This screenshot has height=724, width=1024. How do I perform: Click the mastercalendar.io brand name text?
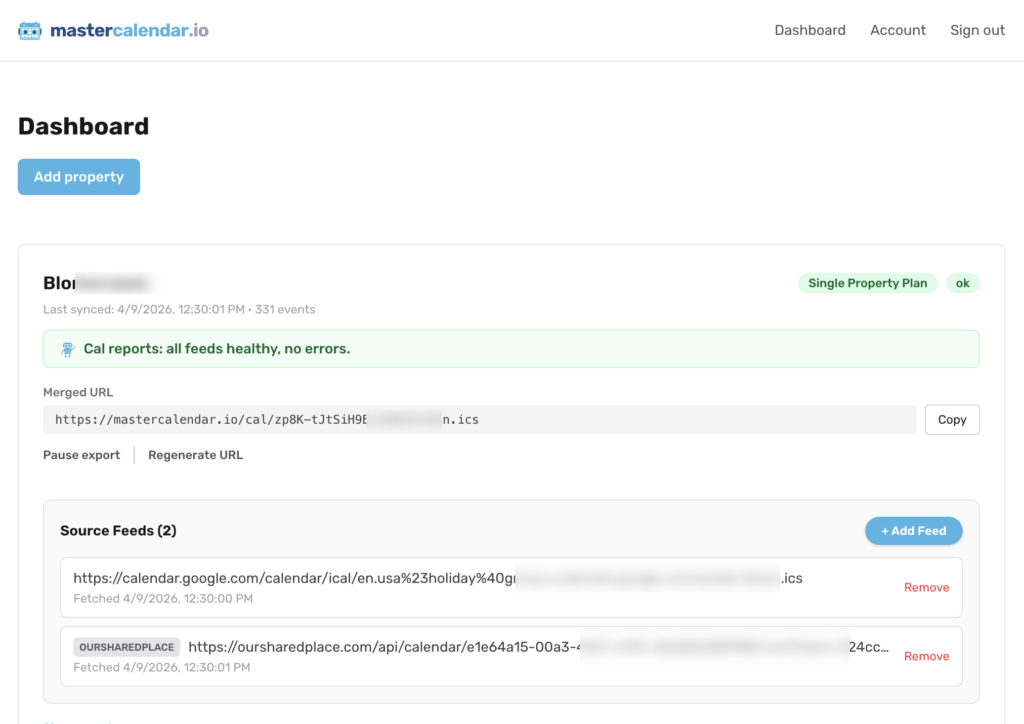pos(129,30)
